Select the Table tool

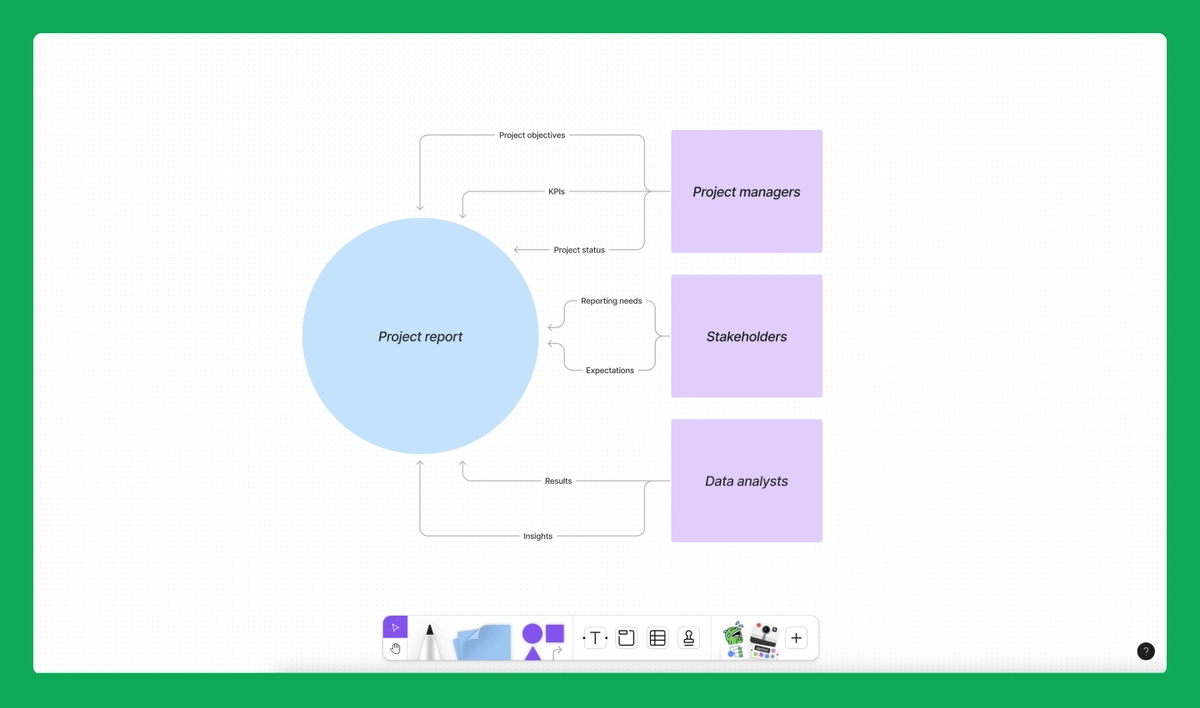pyautogui.click(x=657, y=637)
